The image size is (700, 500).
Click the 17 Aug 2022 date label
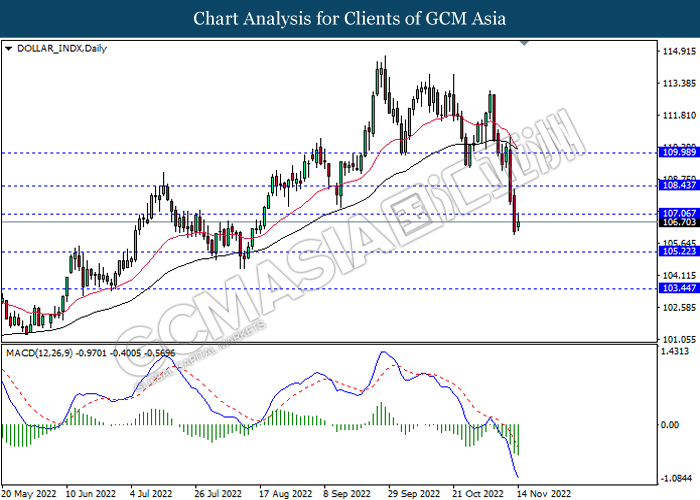(x=285, y=493)
